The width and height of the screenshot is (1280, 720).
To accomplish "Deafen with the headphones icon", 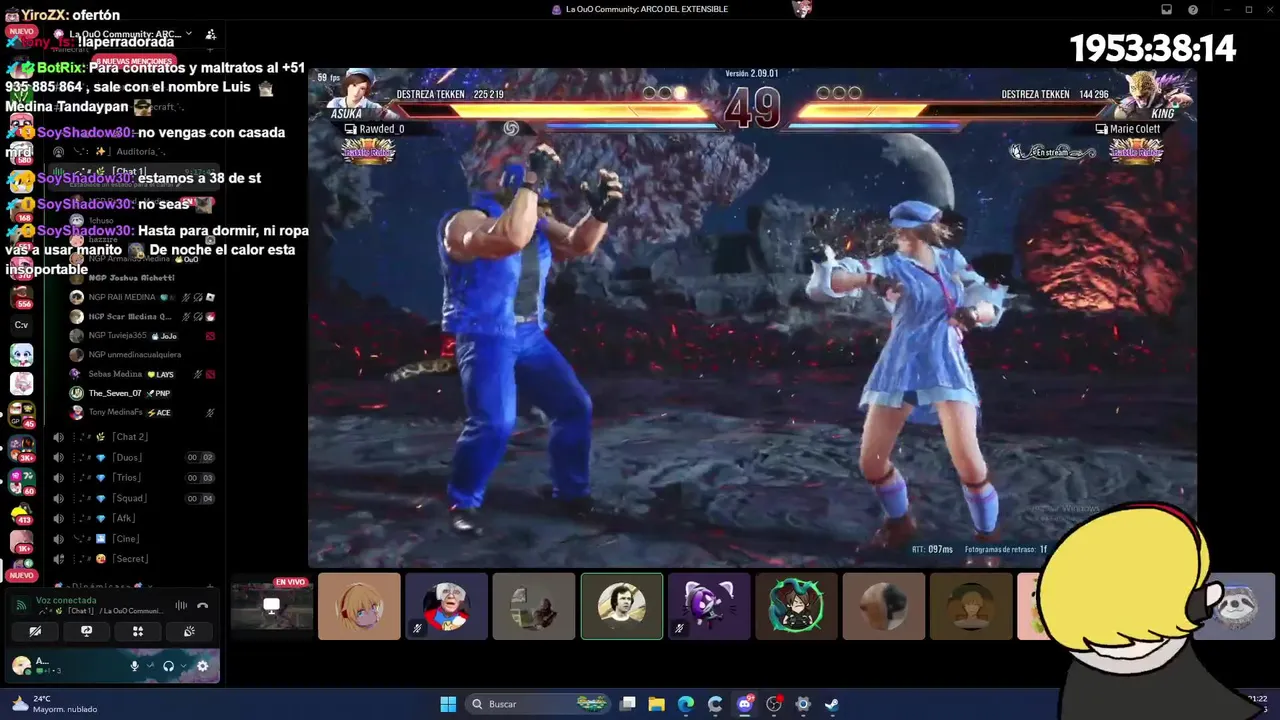I will coord(168,666).
